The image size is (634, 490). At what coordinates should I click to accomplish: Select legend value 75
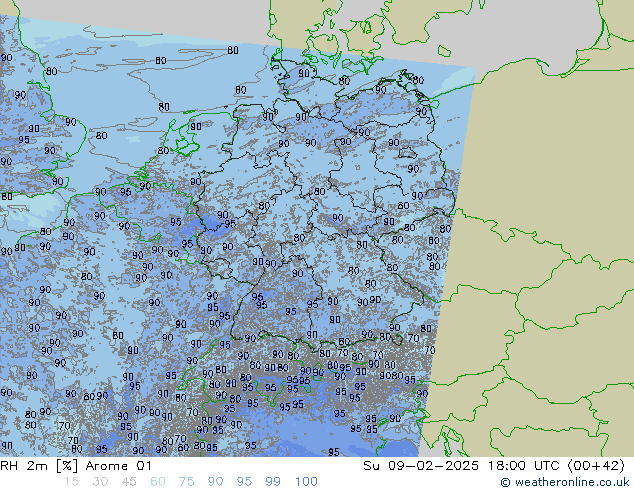point(186,482)
